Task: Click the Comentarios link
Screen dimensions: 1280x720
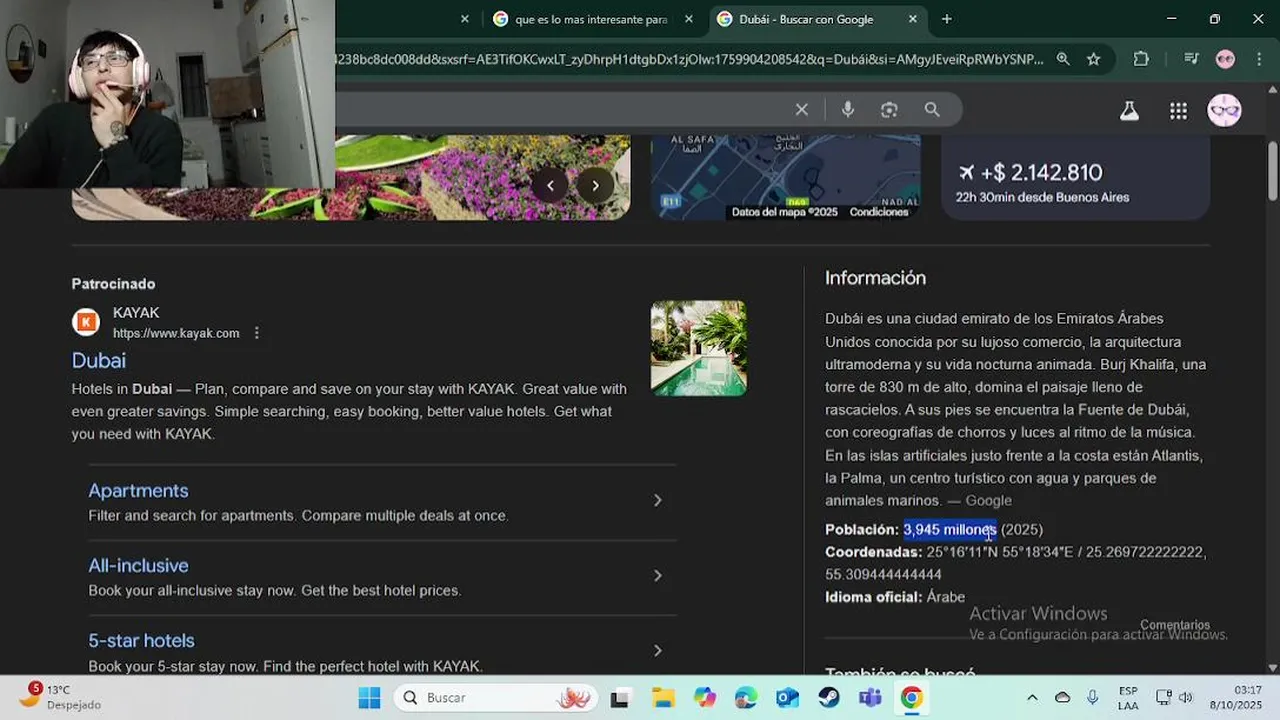Action: [1175, 625]
